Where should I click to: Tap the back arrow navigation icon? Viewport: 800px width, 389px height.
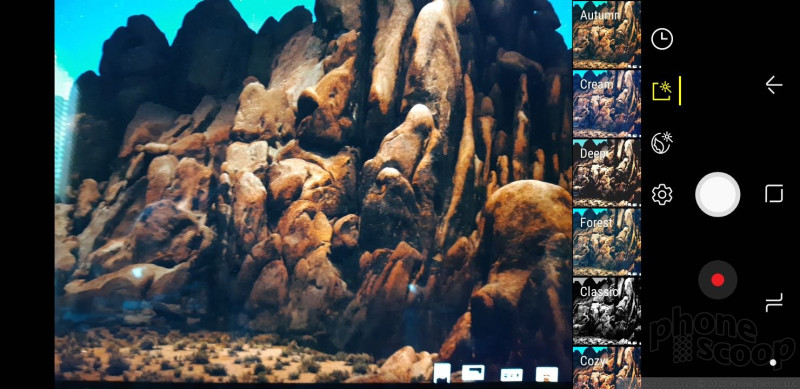click(x=774, y=85)
